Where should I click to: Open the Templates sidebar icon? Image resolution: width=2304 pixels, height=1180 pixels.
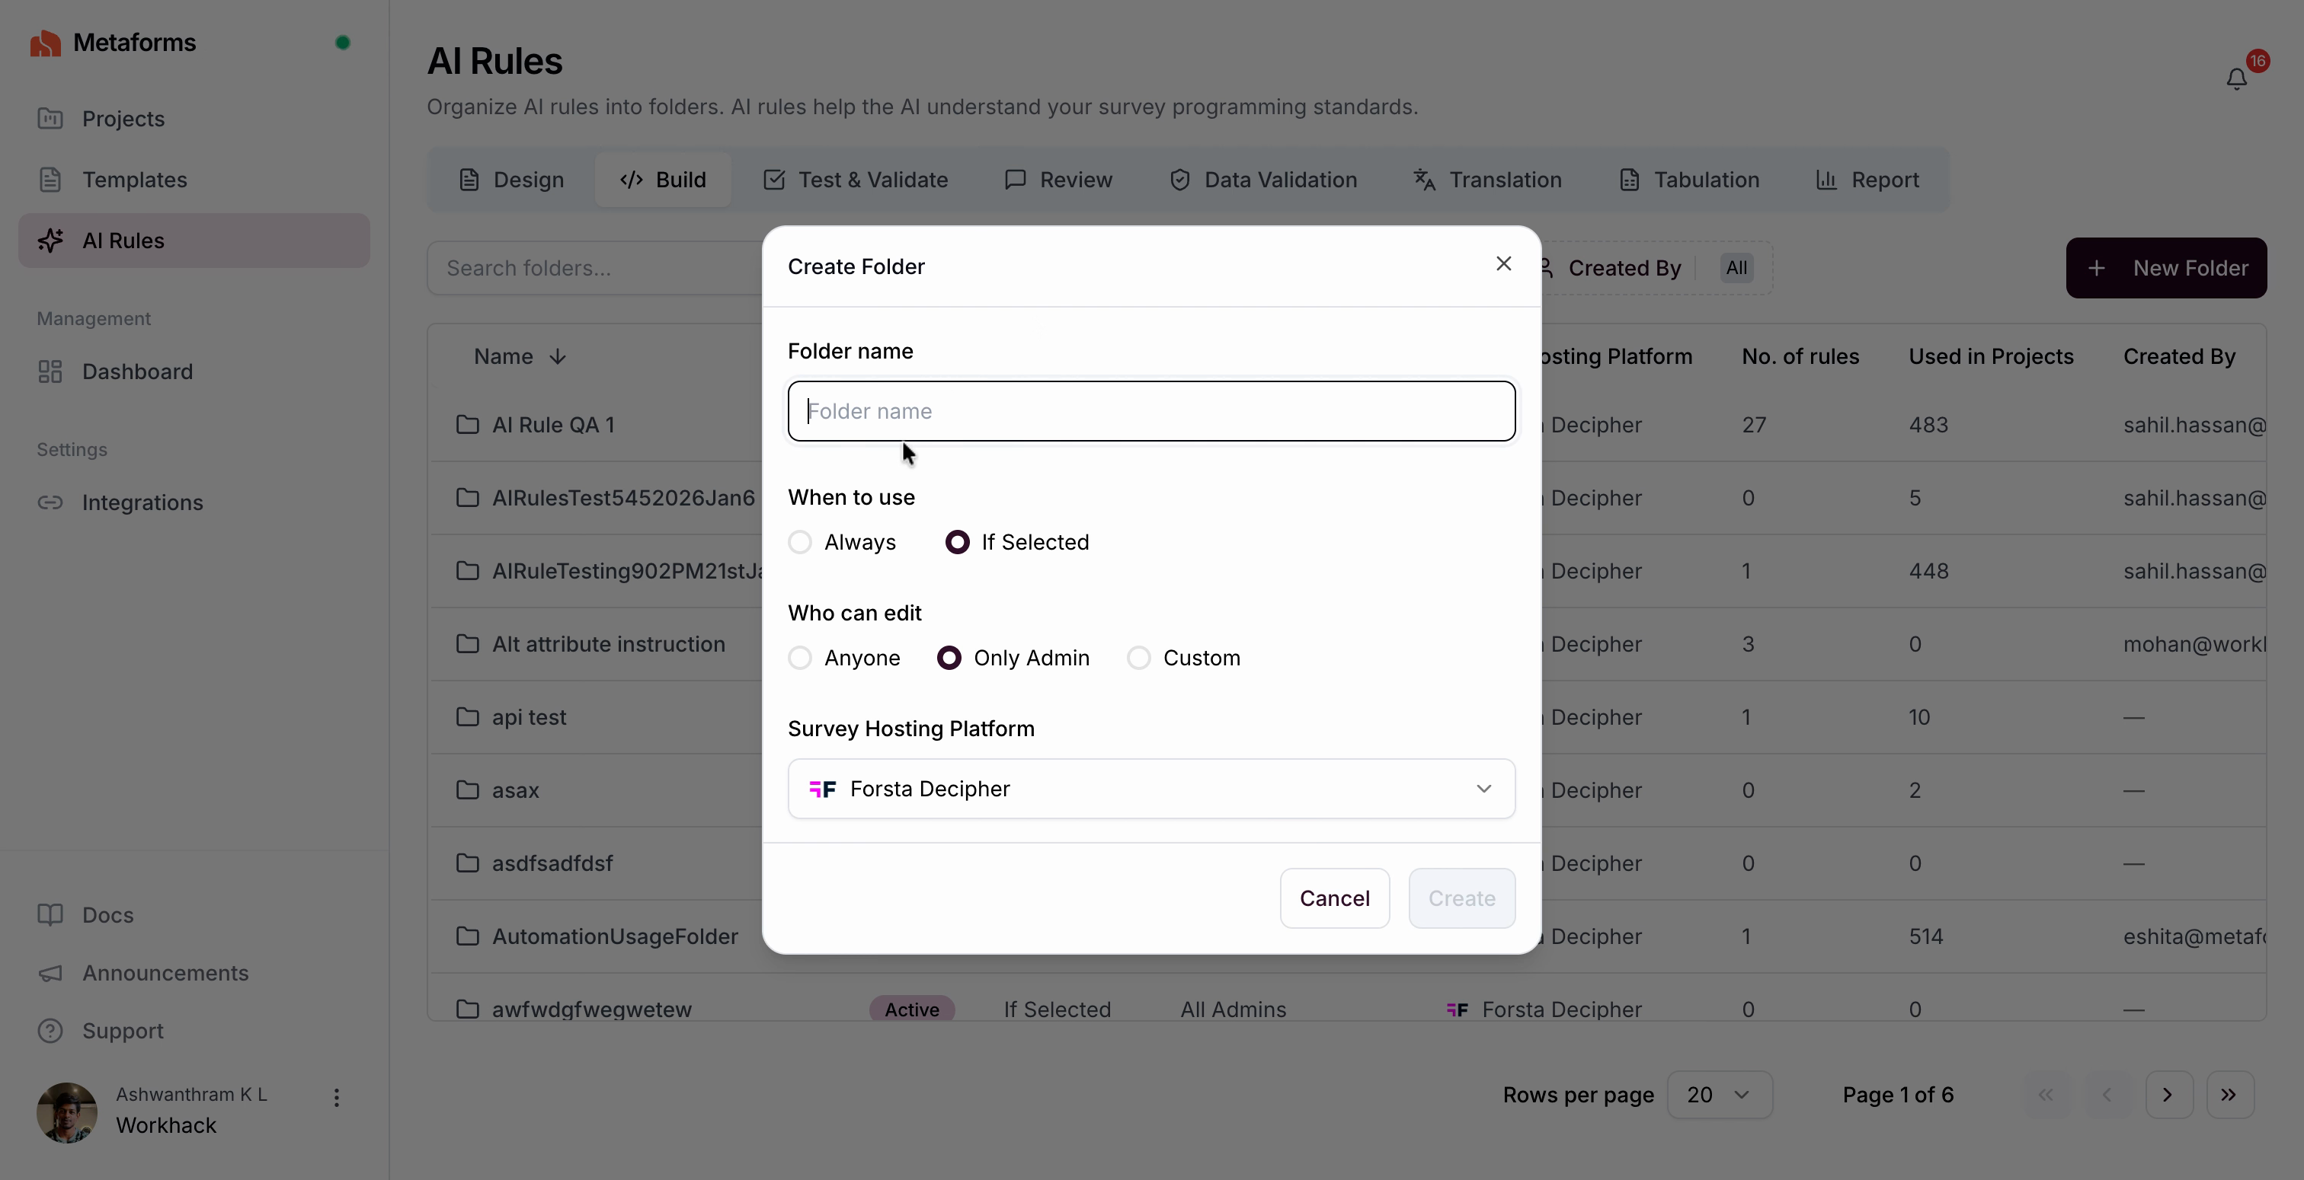pyautogui.click(x=50, y=179)
